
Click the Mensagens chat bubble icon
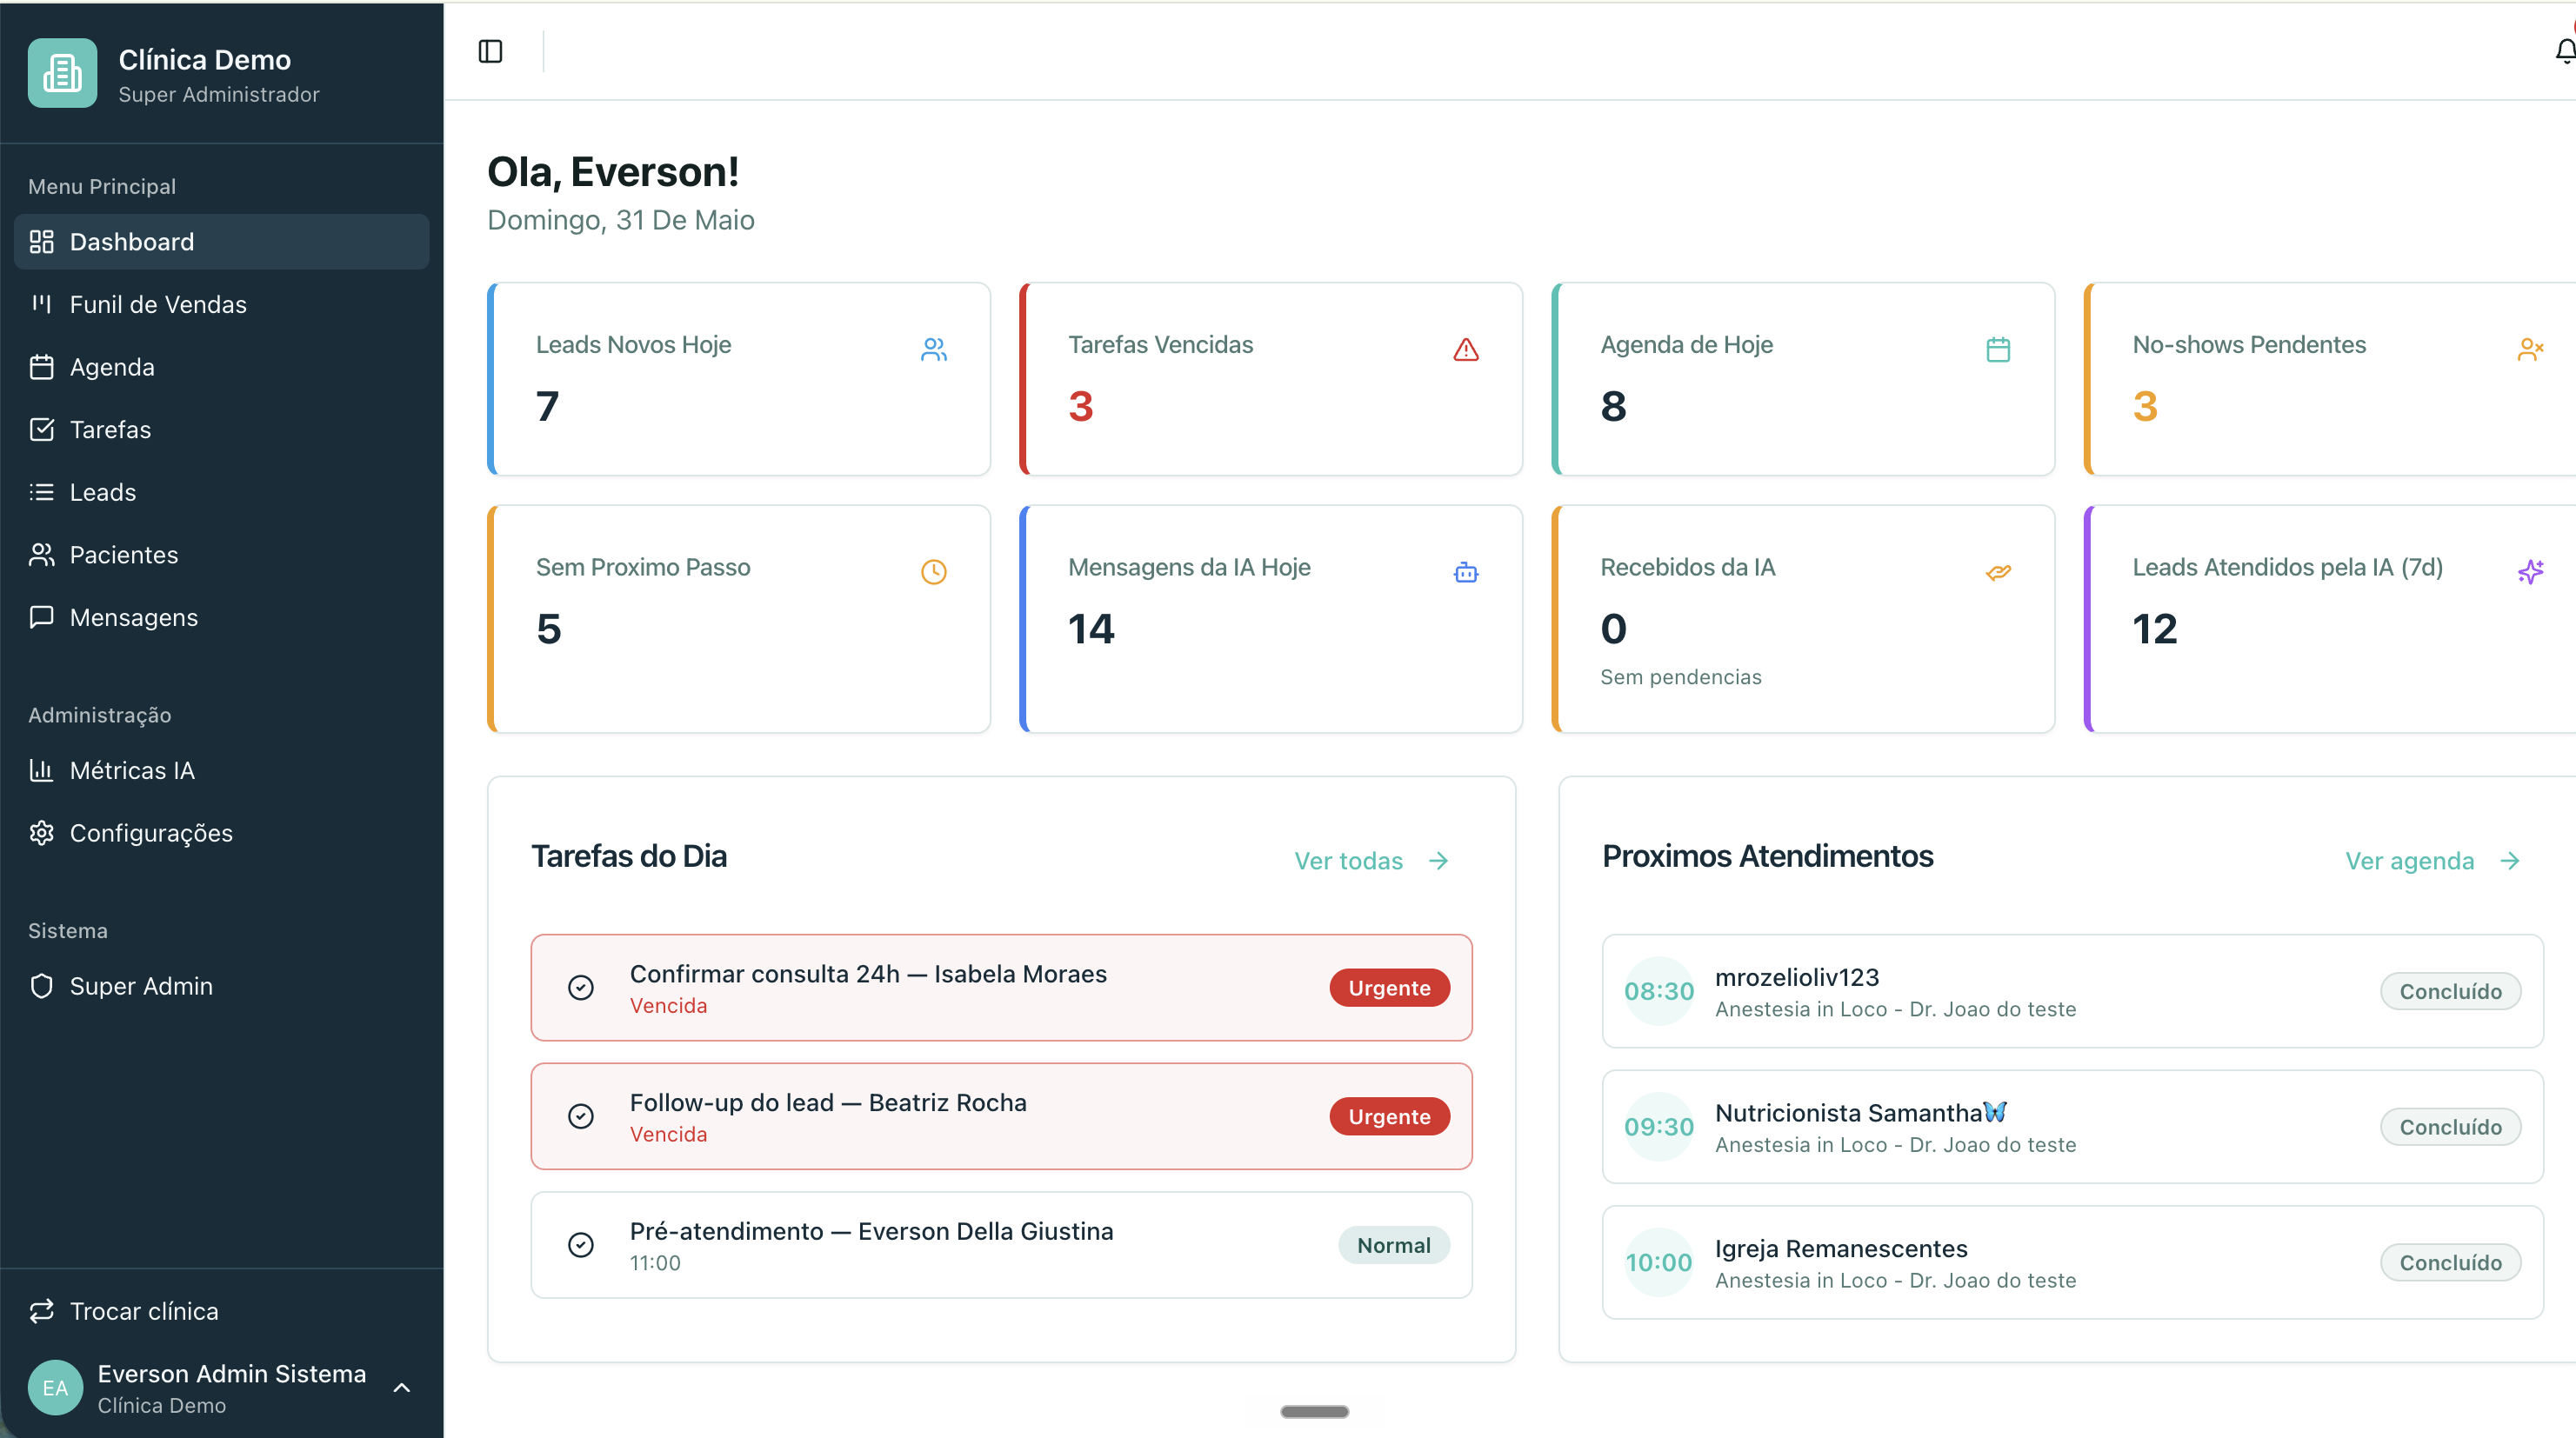[x=41, y=617]
